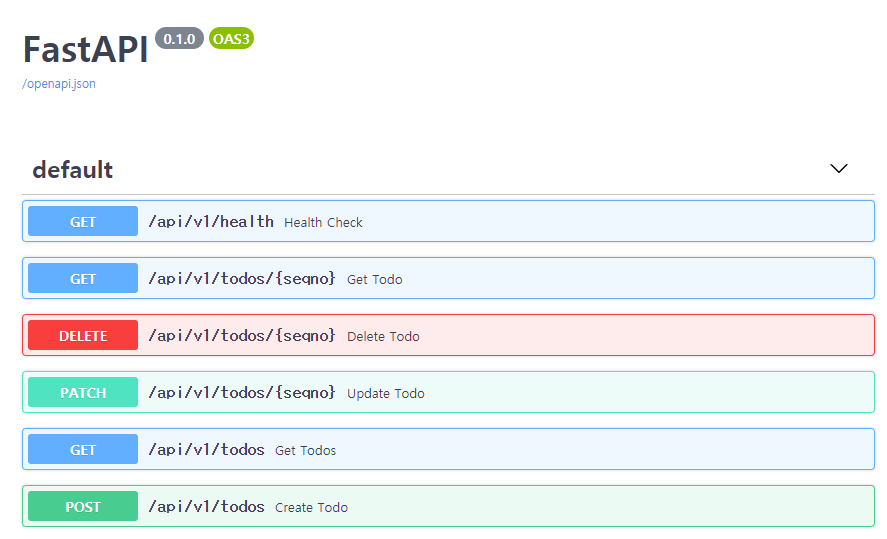Screen dimensions: 887x539
Task: Expand the /api/v1/health endpoint path
Action: [211, 222]
